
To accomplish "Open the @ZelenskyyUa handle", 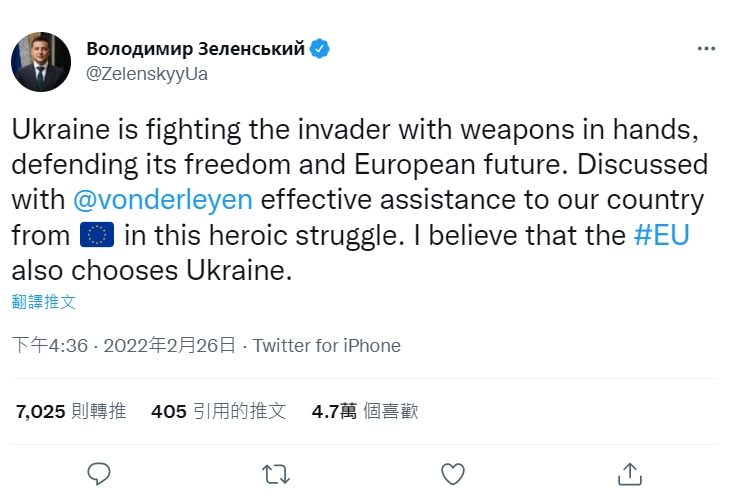I will (x=147, y=73).
